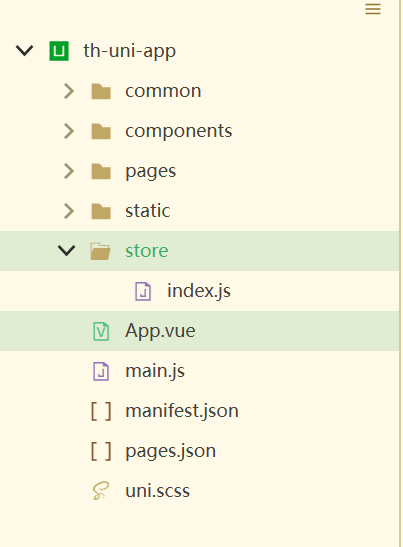This screenshot has height=547, width=403.
Task: Collapse the th-uni-app project root
Action: point(25,51)
